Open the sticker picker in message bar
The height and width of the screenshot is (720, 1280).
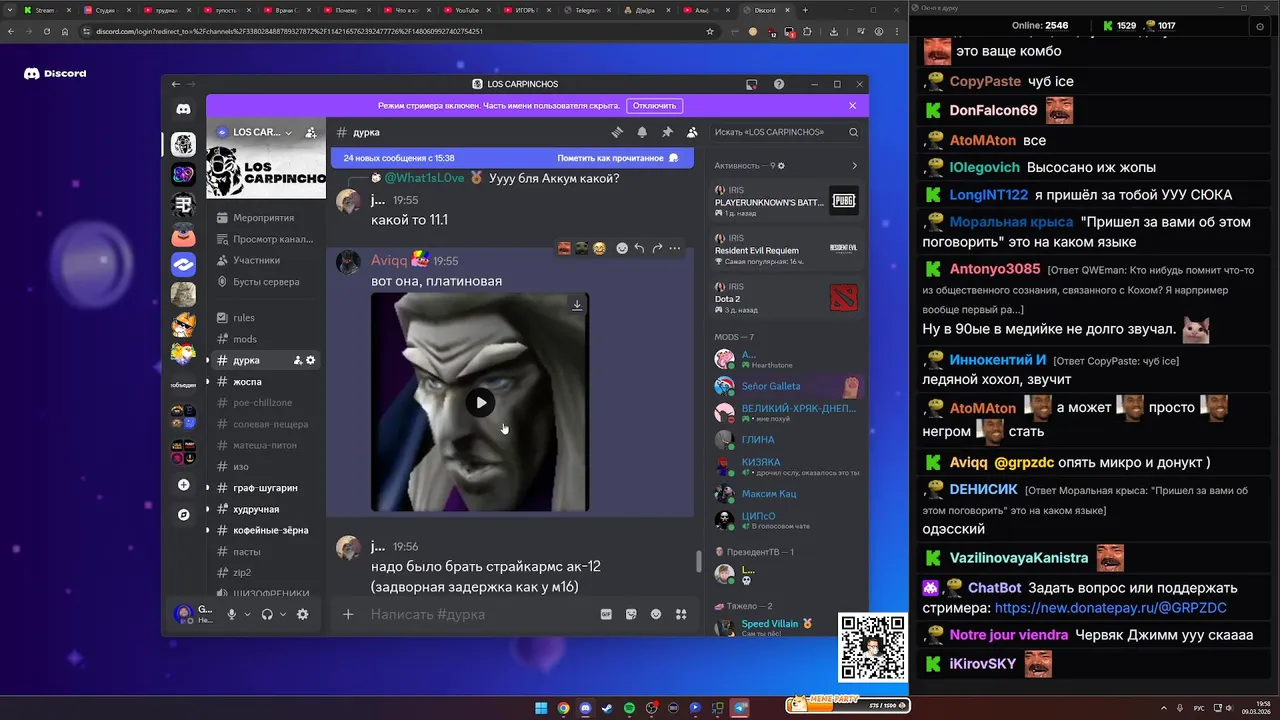pos(631,614)
